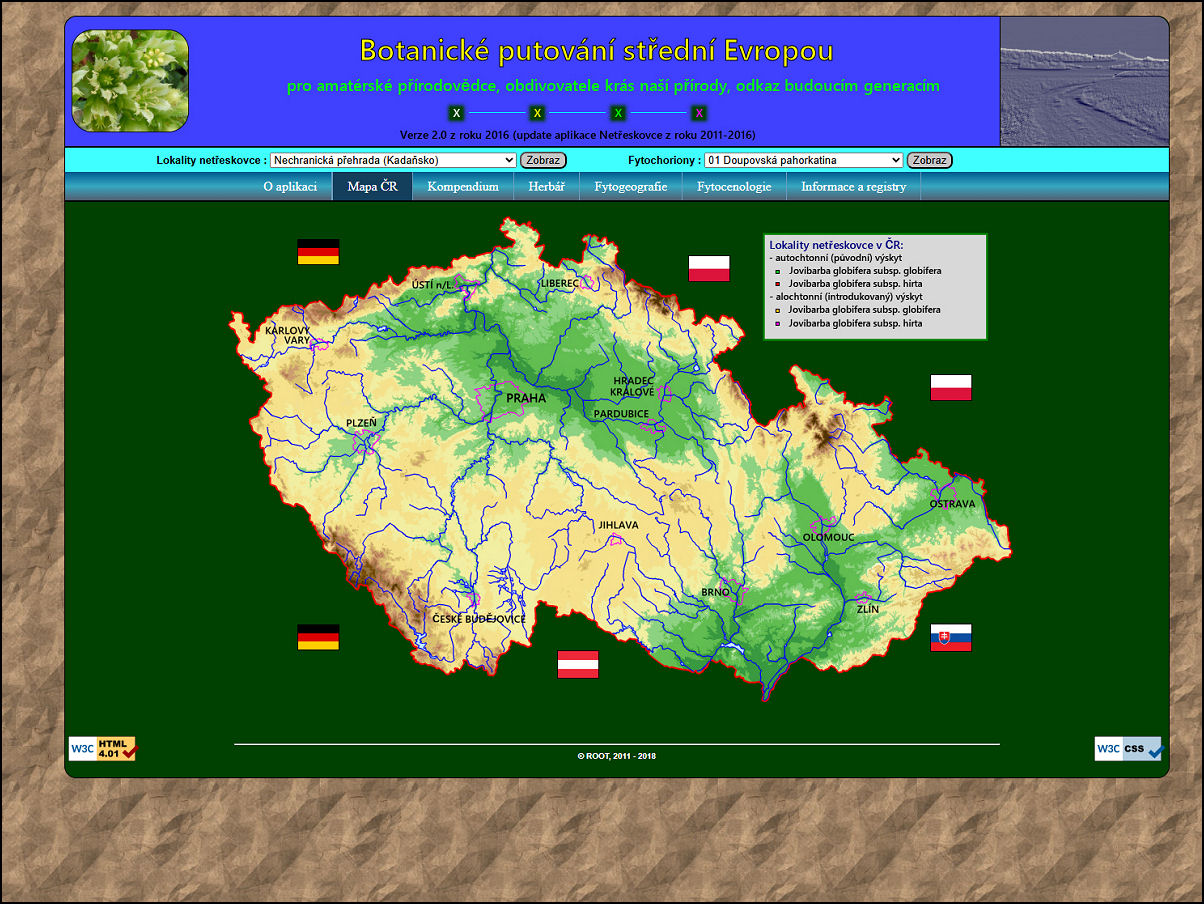The height and width of the screenshot is (904, 1204).
Task: Go to the Fytogeografie menu item
Action: pos(630,187)
